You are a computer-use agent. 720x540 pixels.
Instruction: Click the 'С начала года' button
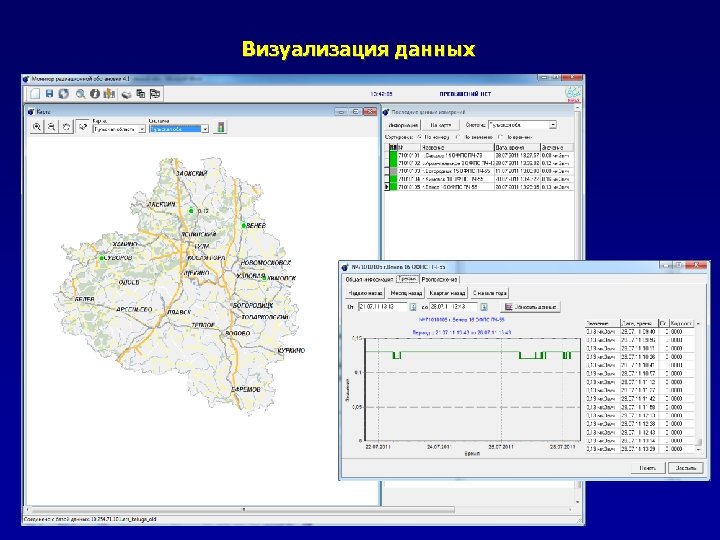click(489, 293)
